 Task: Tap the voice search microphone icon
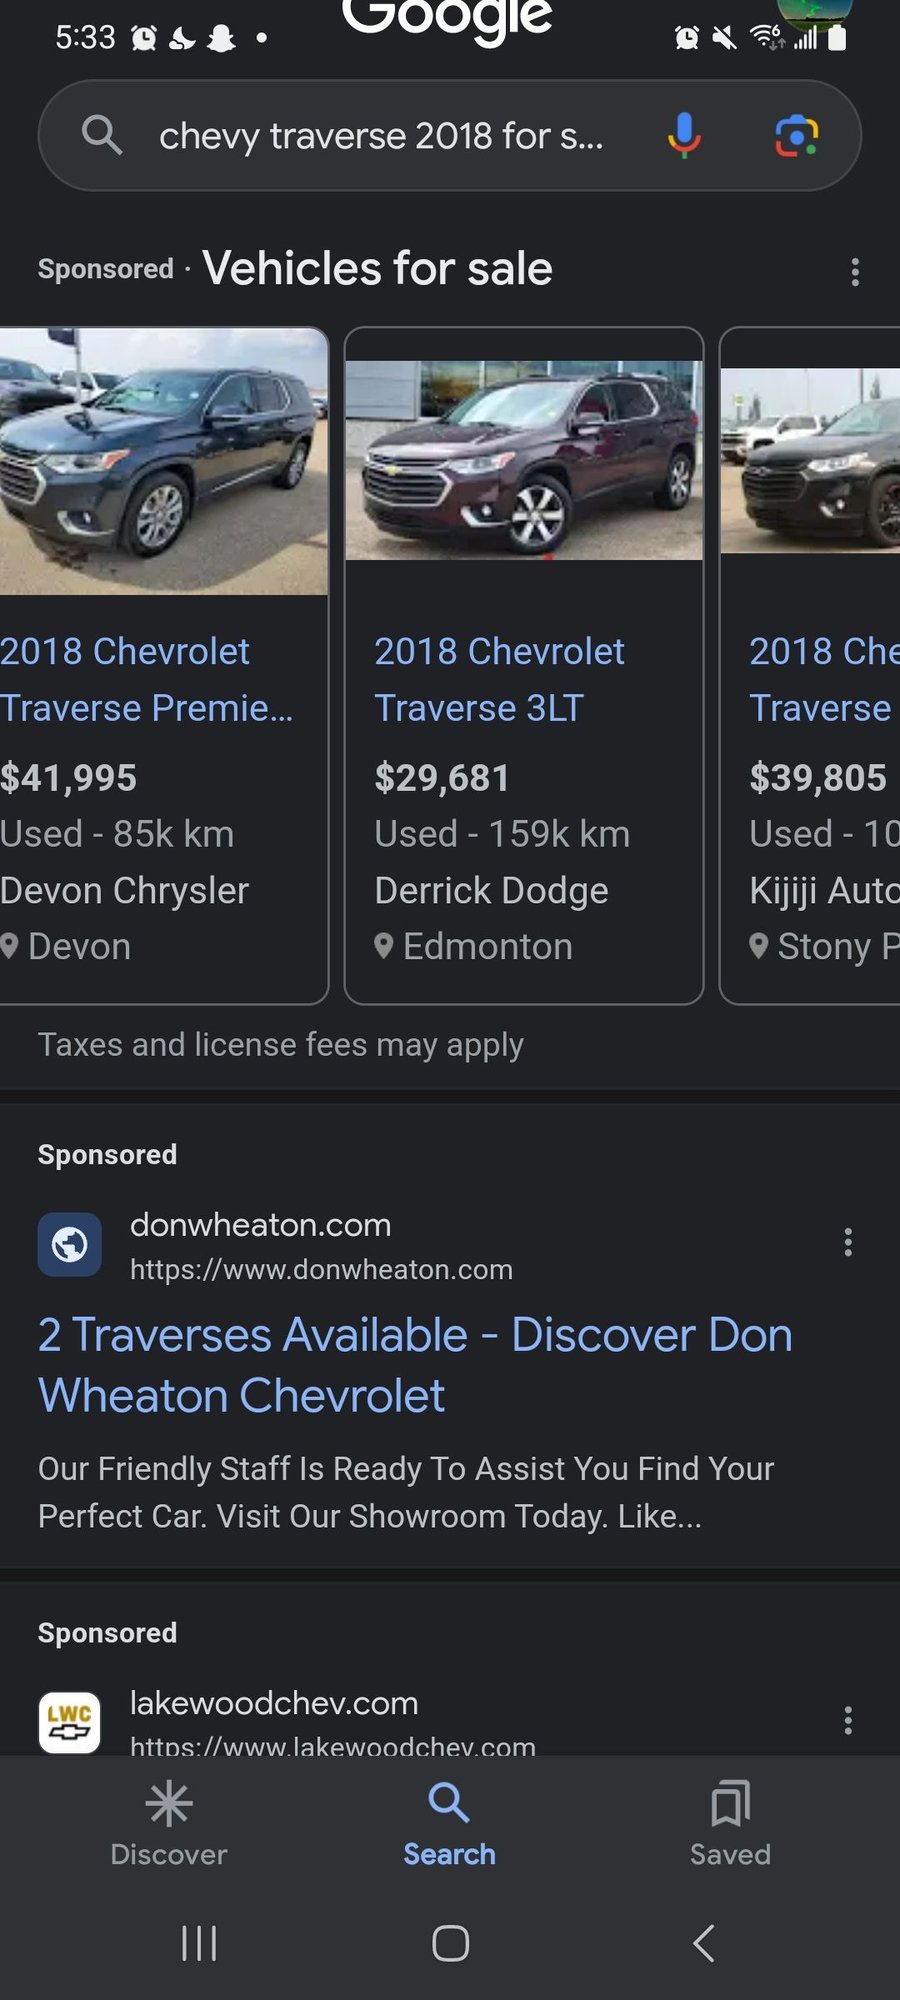(684, 135)
